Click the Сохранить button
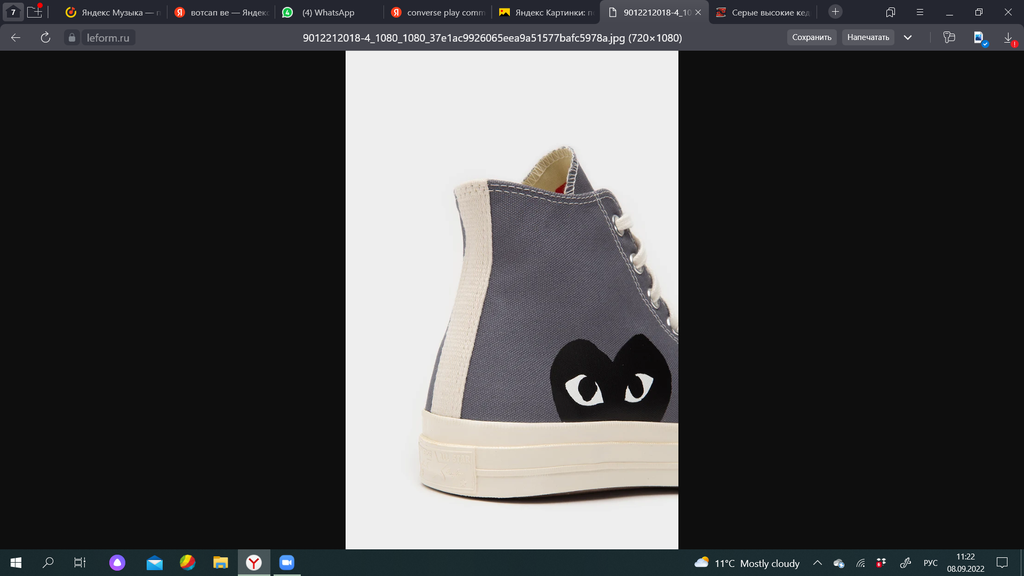1024x576 pixels. (811, 37)
